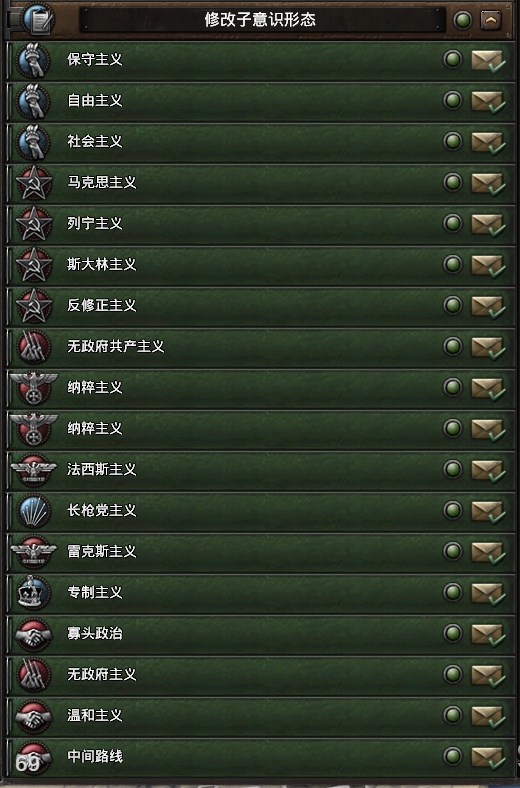Click the hammer-and-sickle star icon for 马克思主义
This screenshot has height=788, width=520.
coord(34,182)
